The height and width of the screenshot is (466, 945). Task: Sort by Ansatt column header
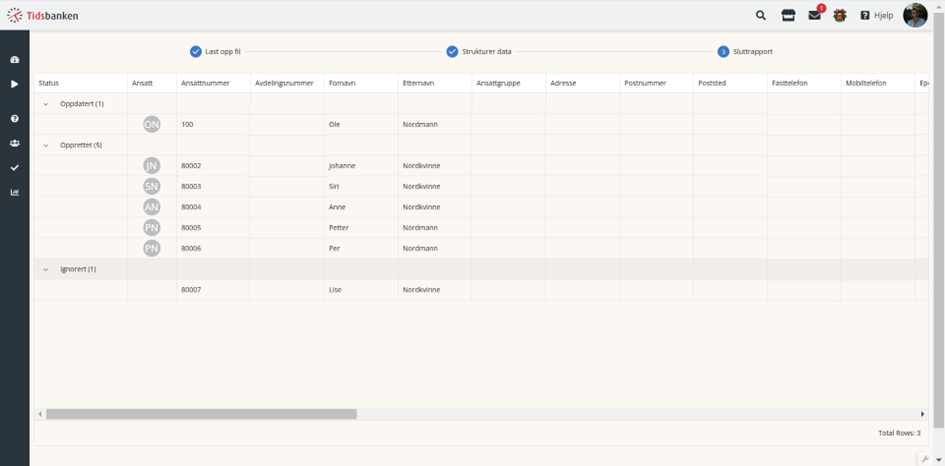tap(152, 83)
